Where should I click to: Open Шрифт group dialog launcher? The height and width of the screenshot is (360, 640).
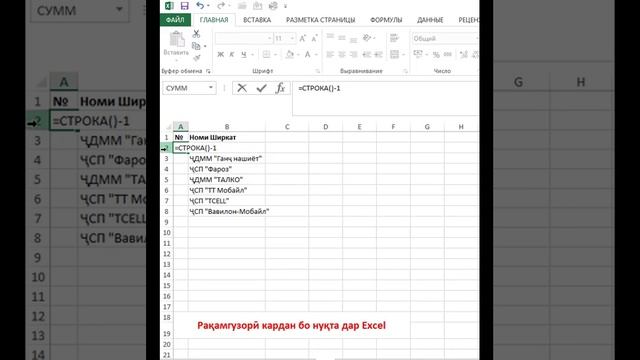318,71
